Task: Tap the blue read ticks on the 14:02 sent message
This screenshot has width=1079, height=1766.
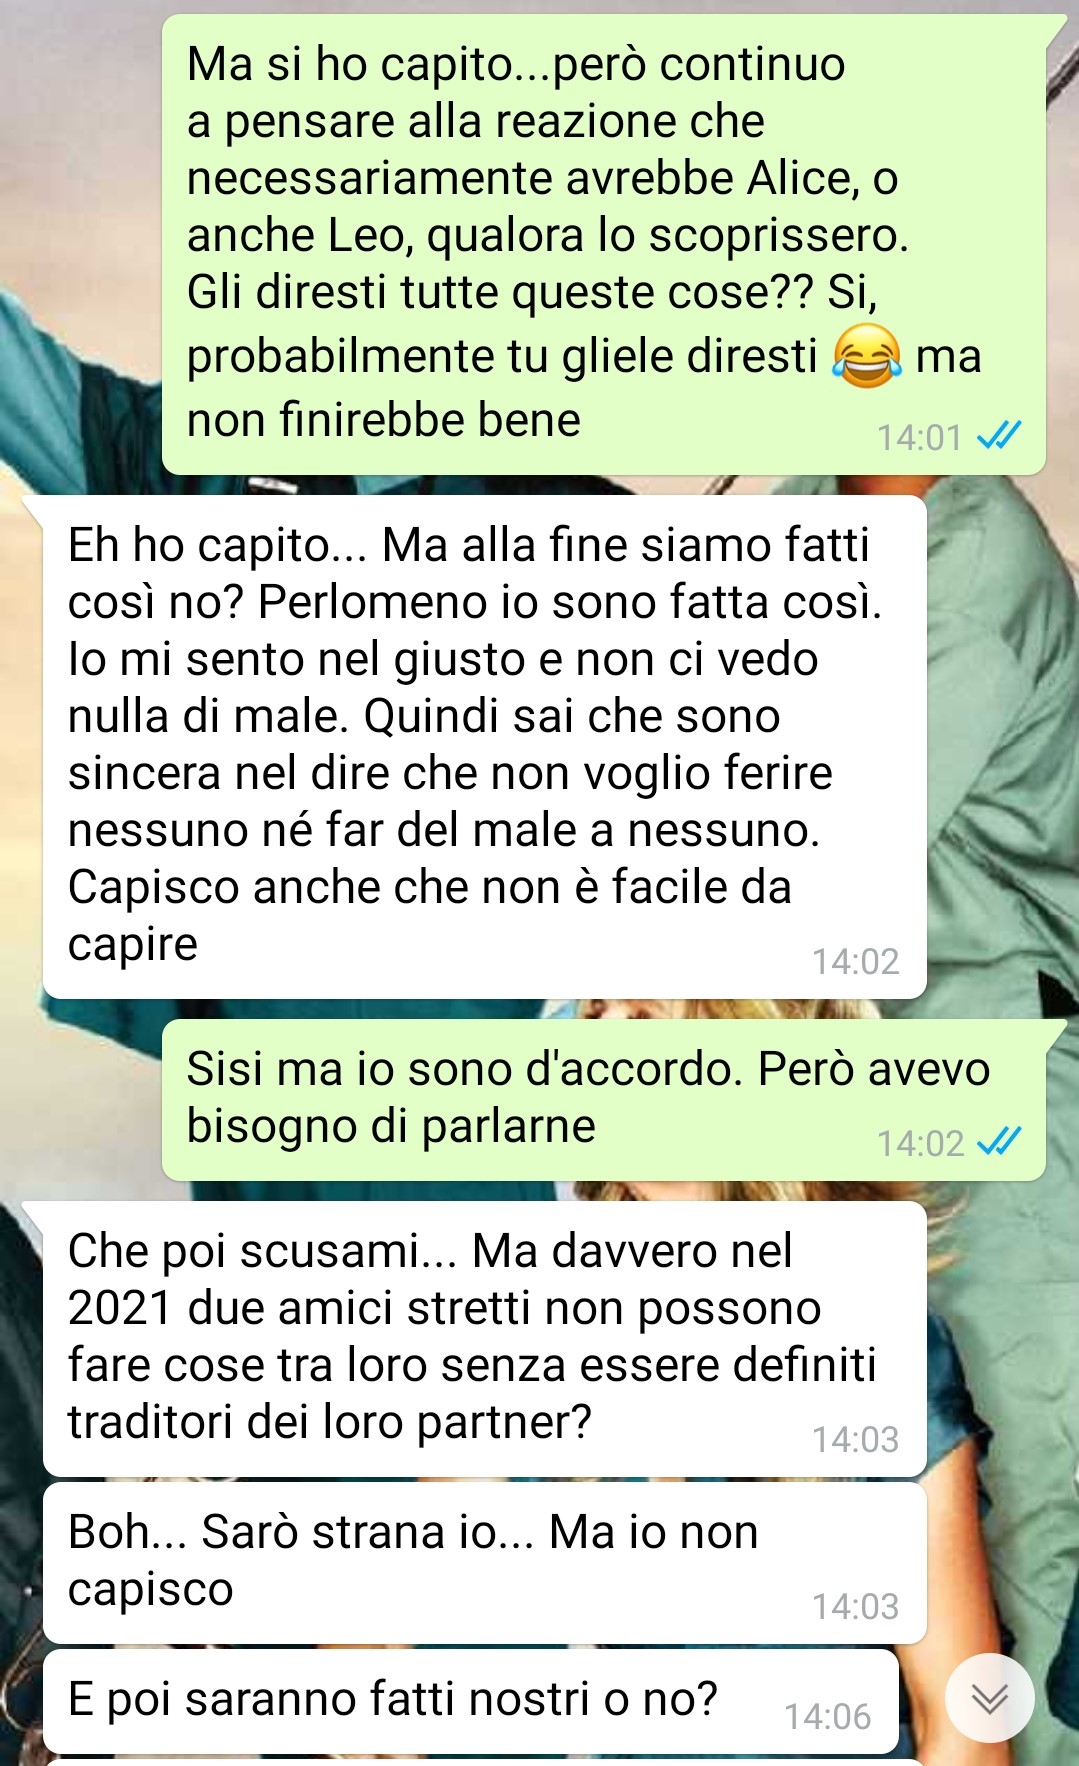Action: tap(998, 1141)
